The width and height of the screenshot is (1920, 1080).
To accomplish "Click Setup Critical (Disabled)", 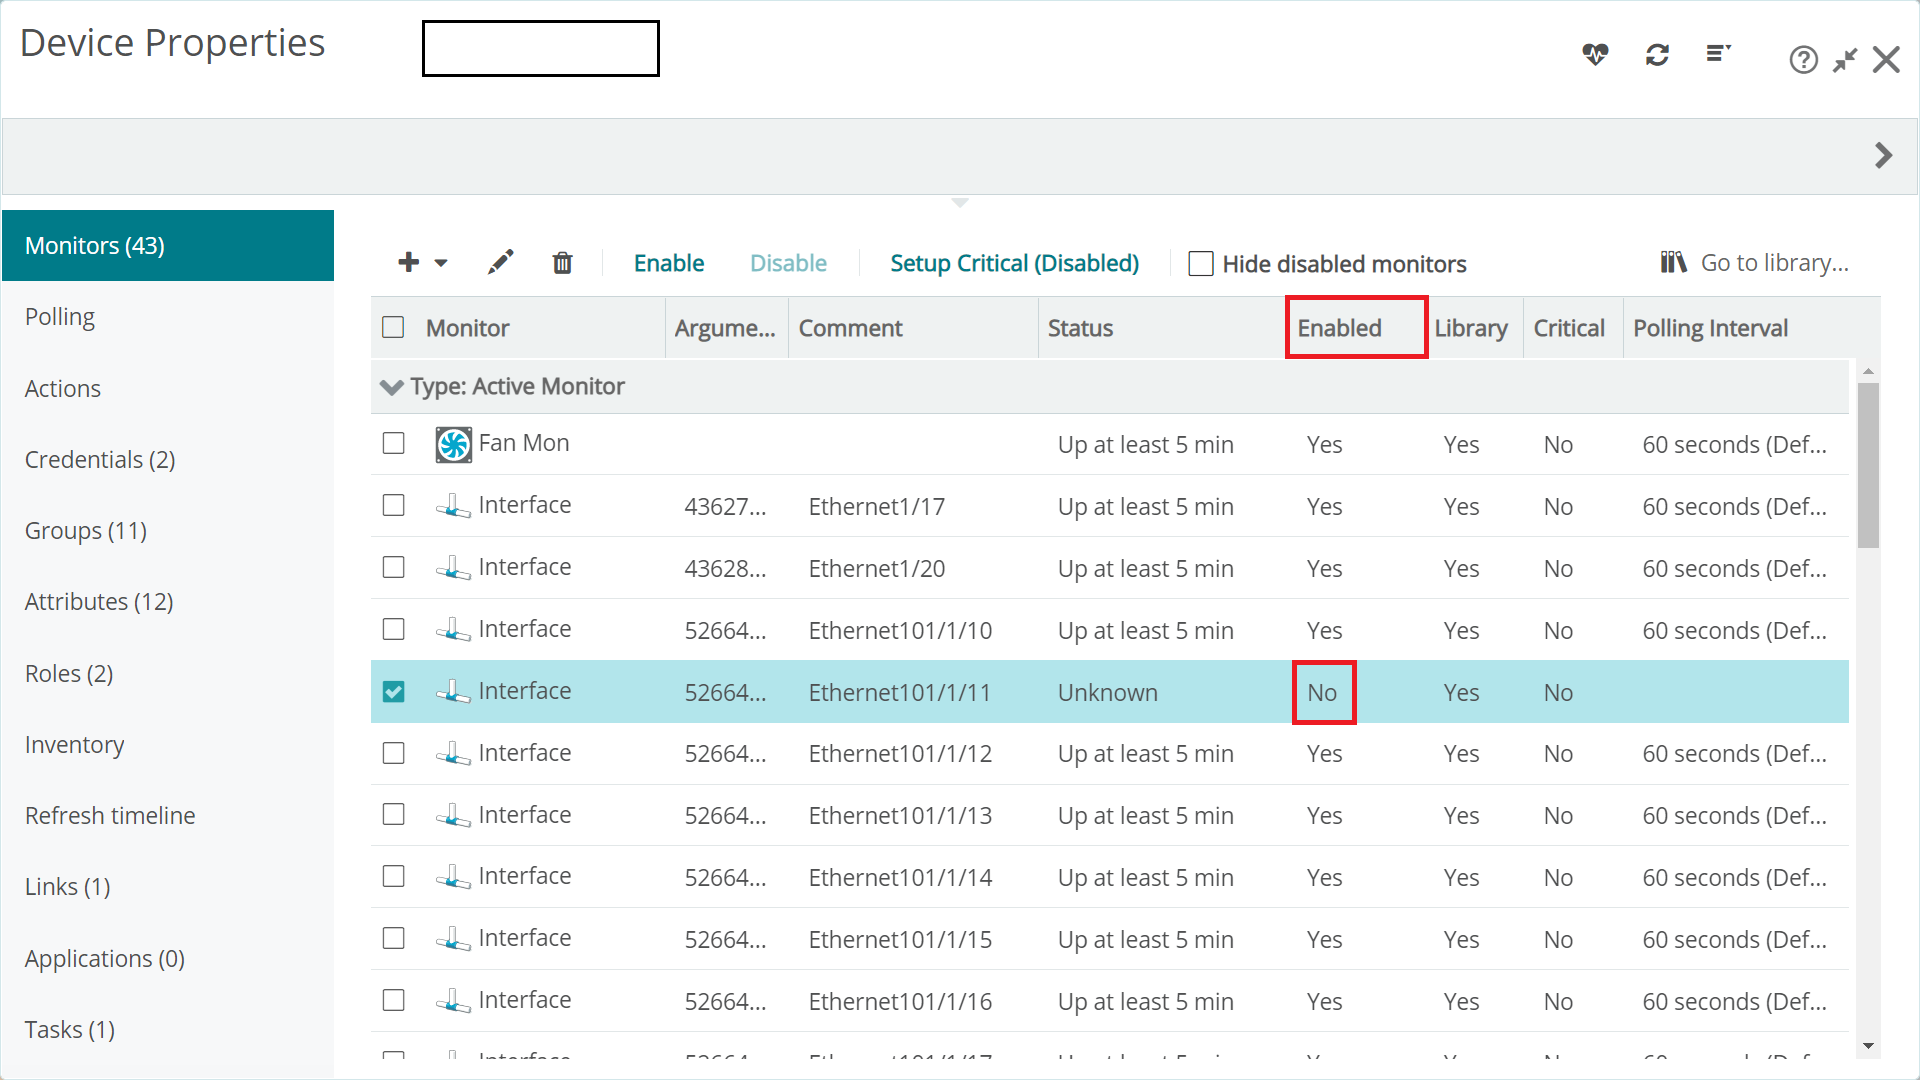I will (x=1014, y=263).
